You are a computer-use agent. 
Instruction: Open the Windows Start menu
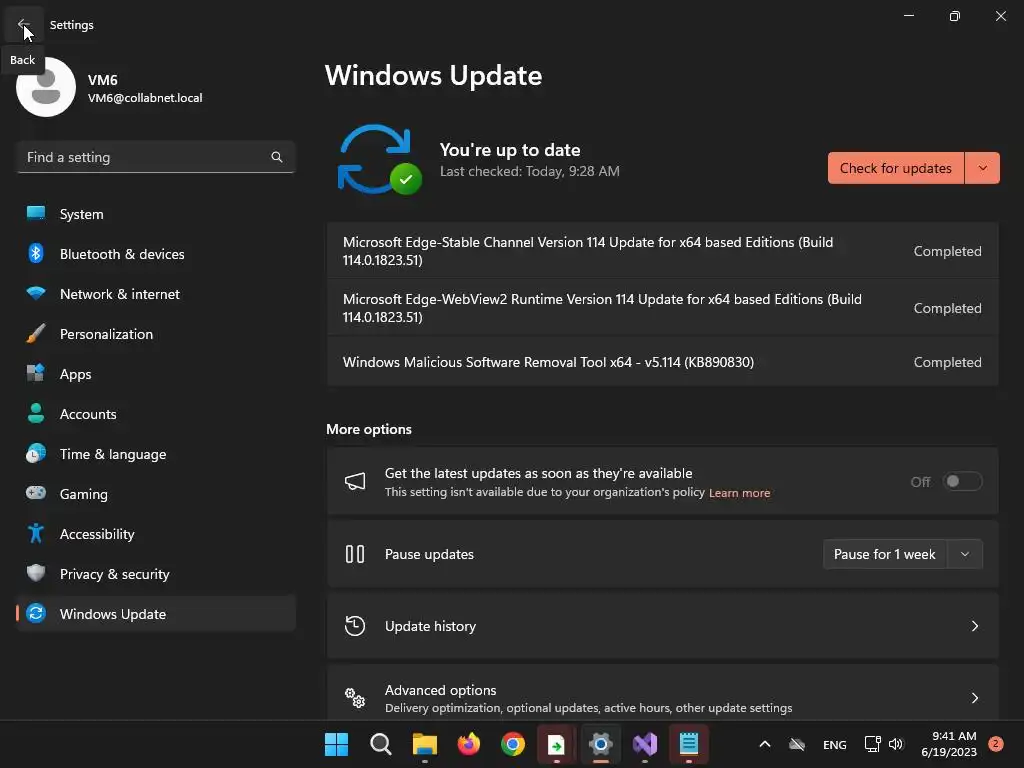point(336,744)
